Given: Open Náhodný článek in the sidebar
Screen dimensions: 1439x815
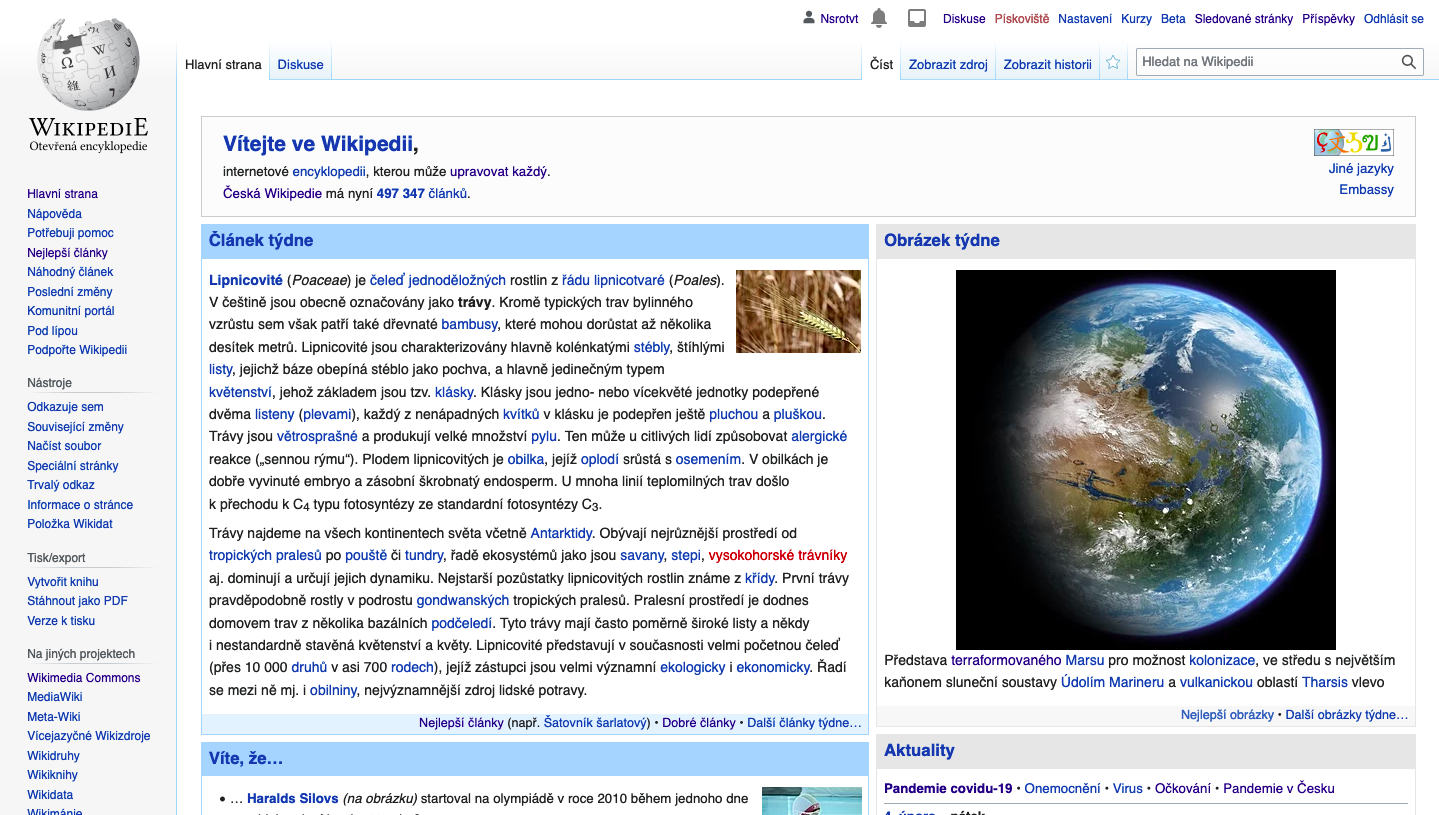Looking at the screenshot, I should point(70,272).
